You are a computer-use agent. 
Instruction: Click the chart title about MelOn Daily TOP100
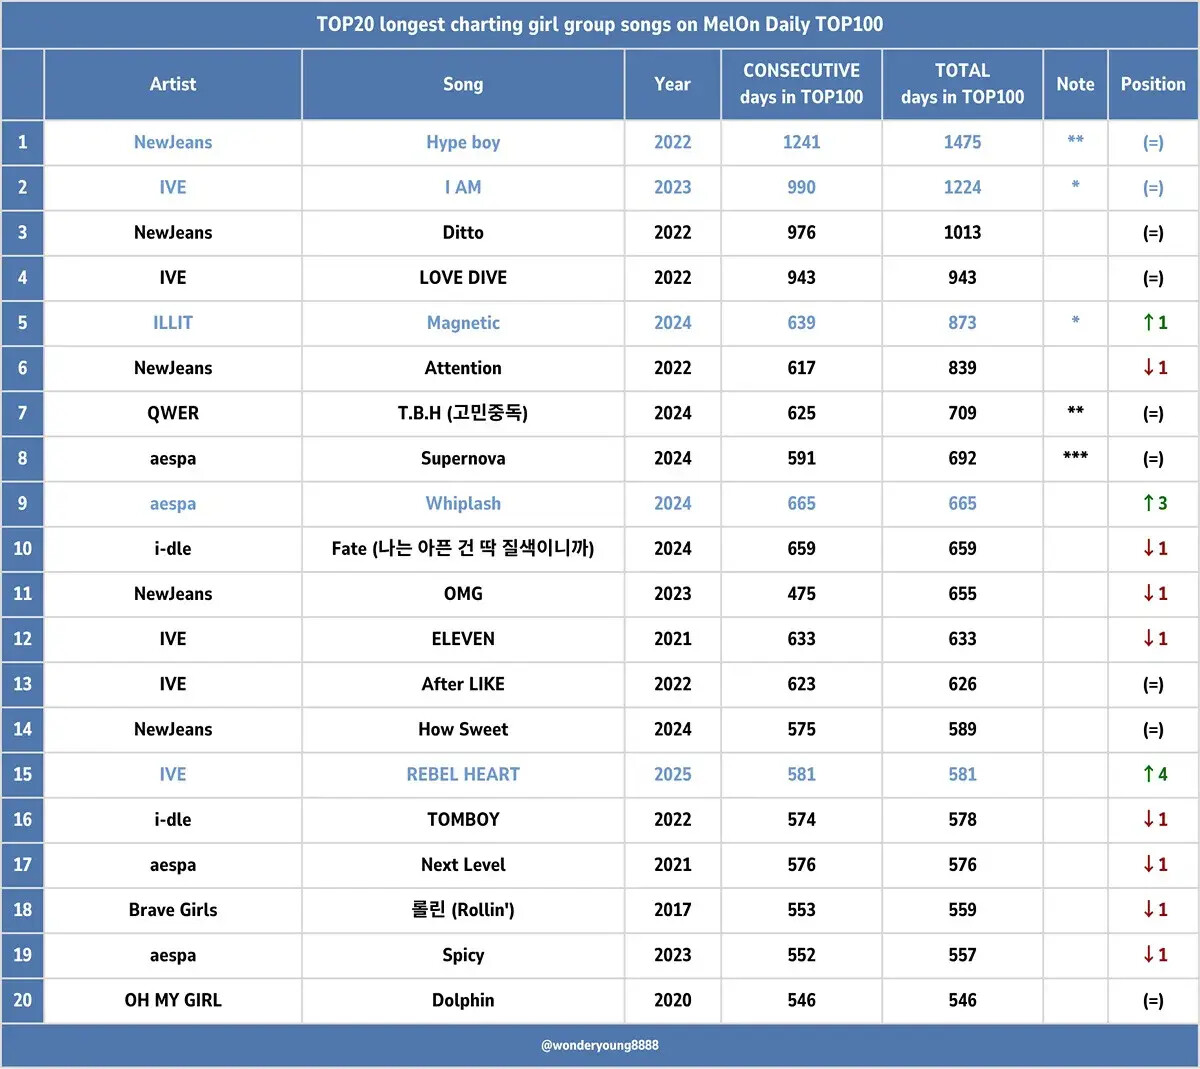tap(600, 24)
